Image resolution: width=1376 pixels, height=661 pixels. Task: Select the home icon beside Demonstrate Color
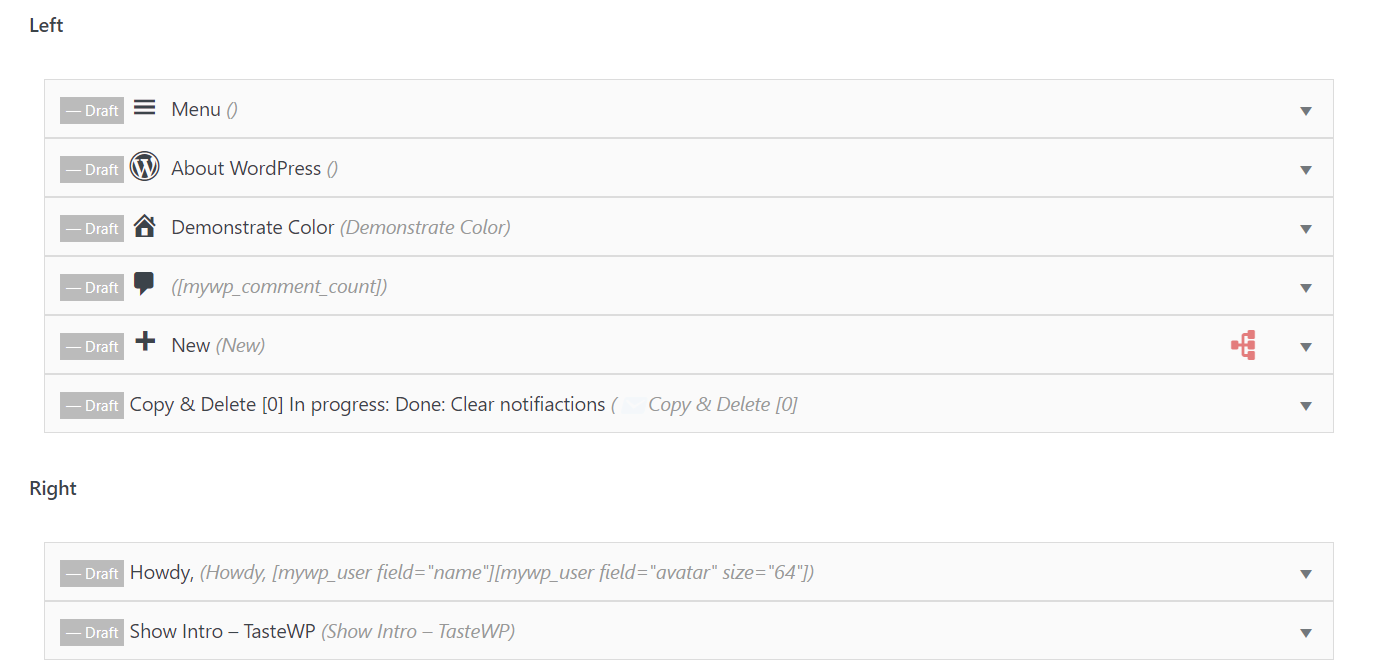click(x=144, y=226)
